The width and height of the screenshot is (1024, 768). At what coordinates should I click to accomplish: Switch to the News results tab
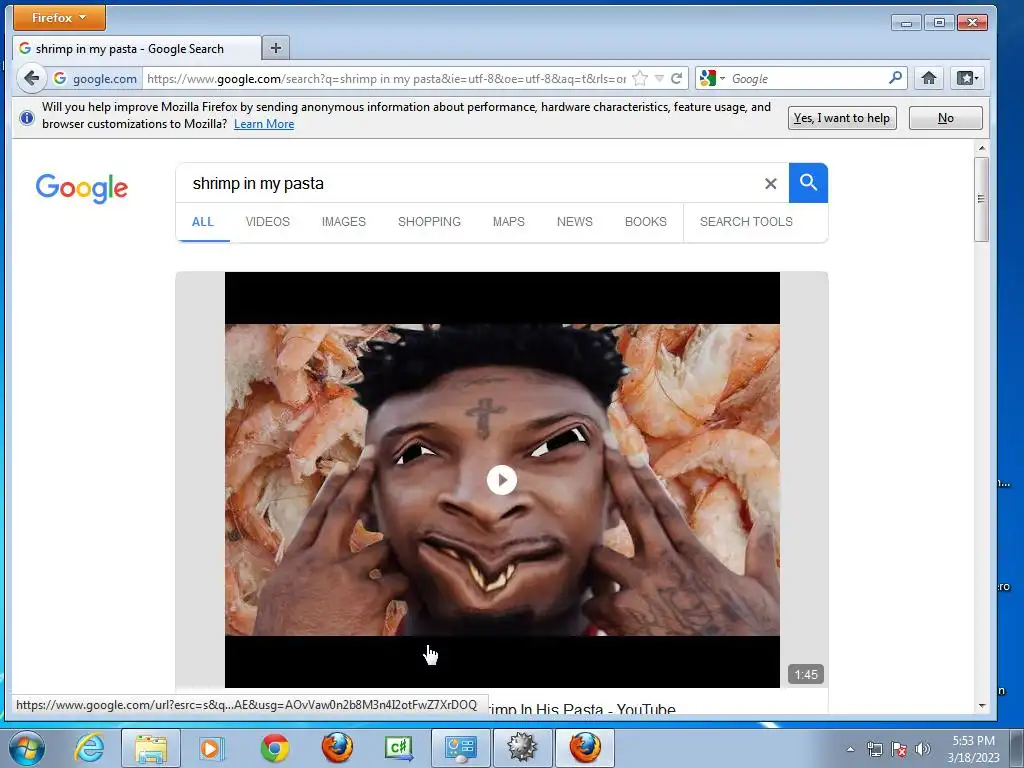point(575,222)
